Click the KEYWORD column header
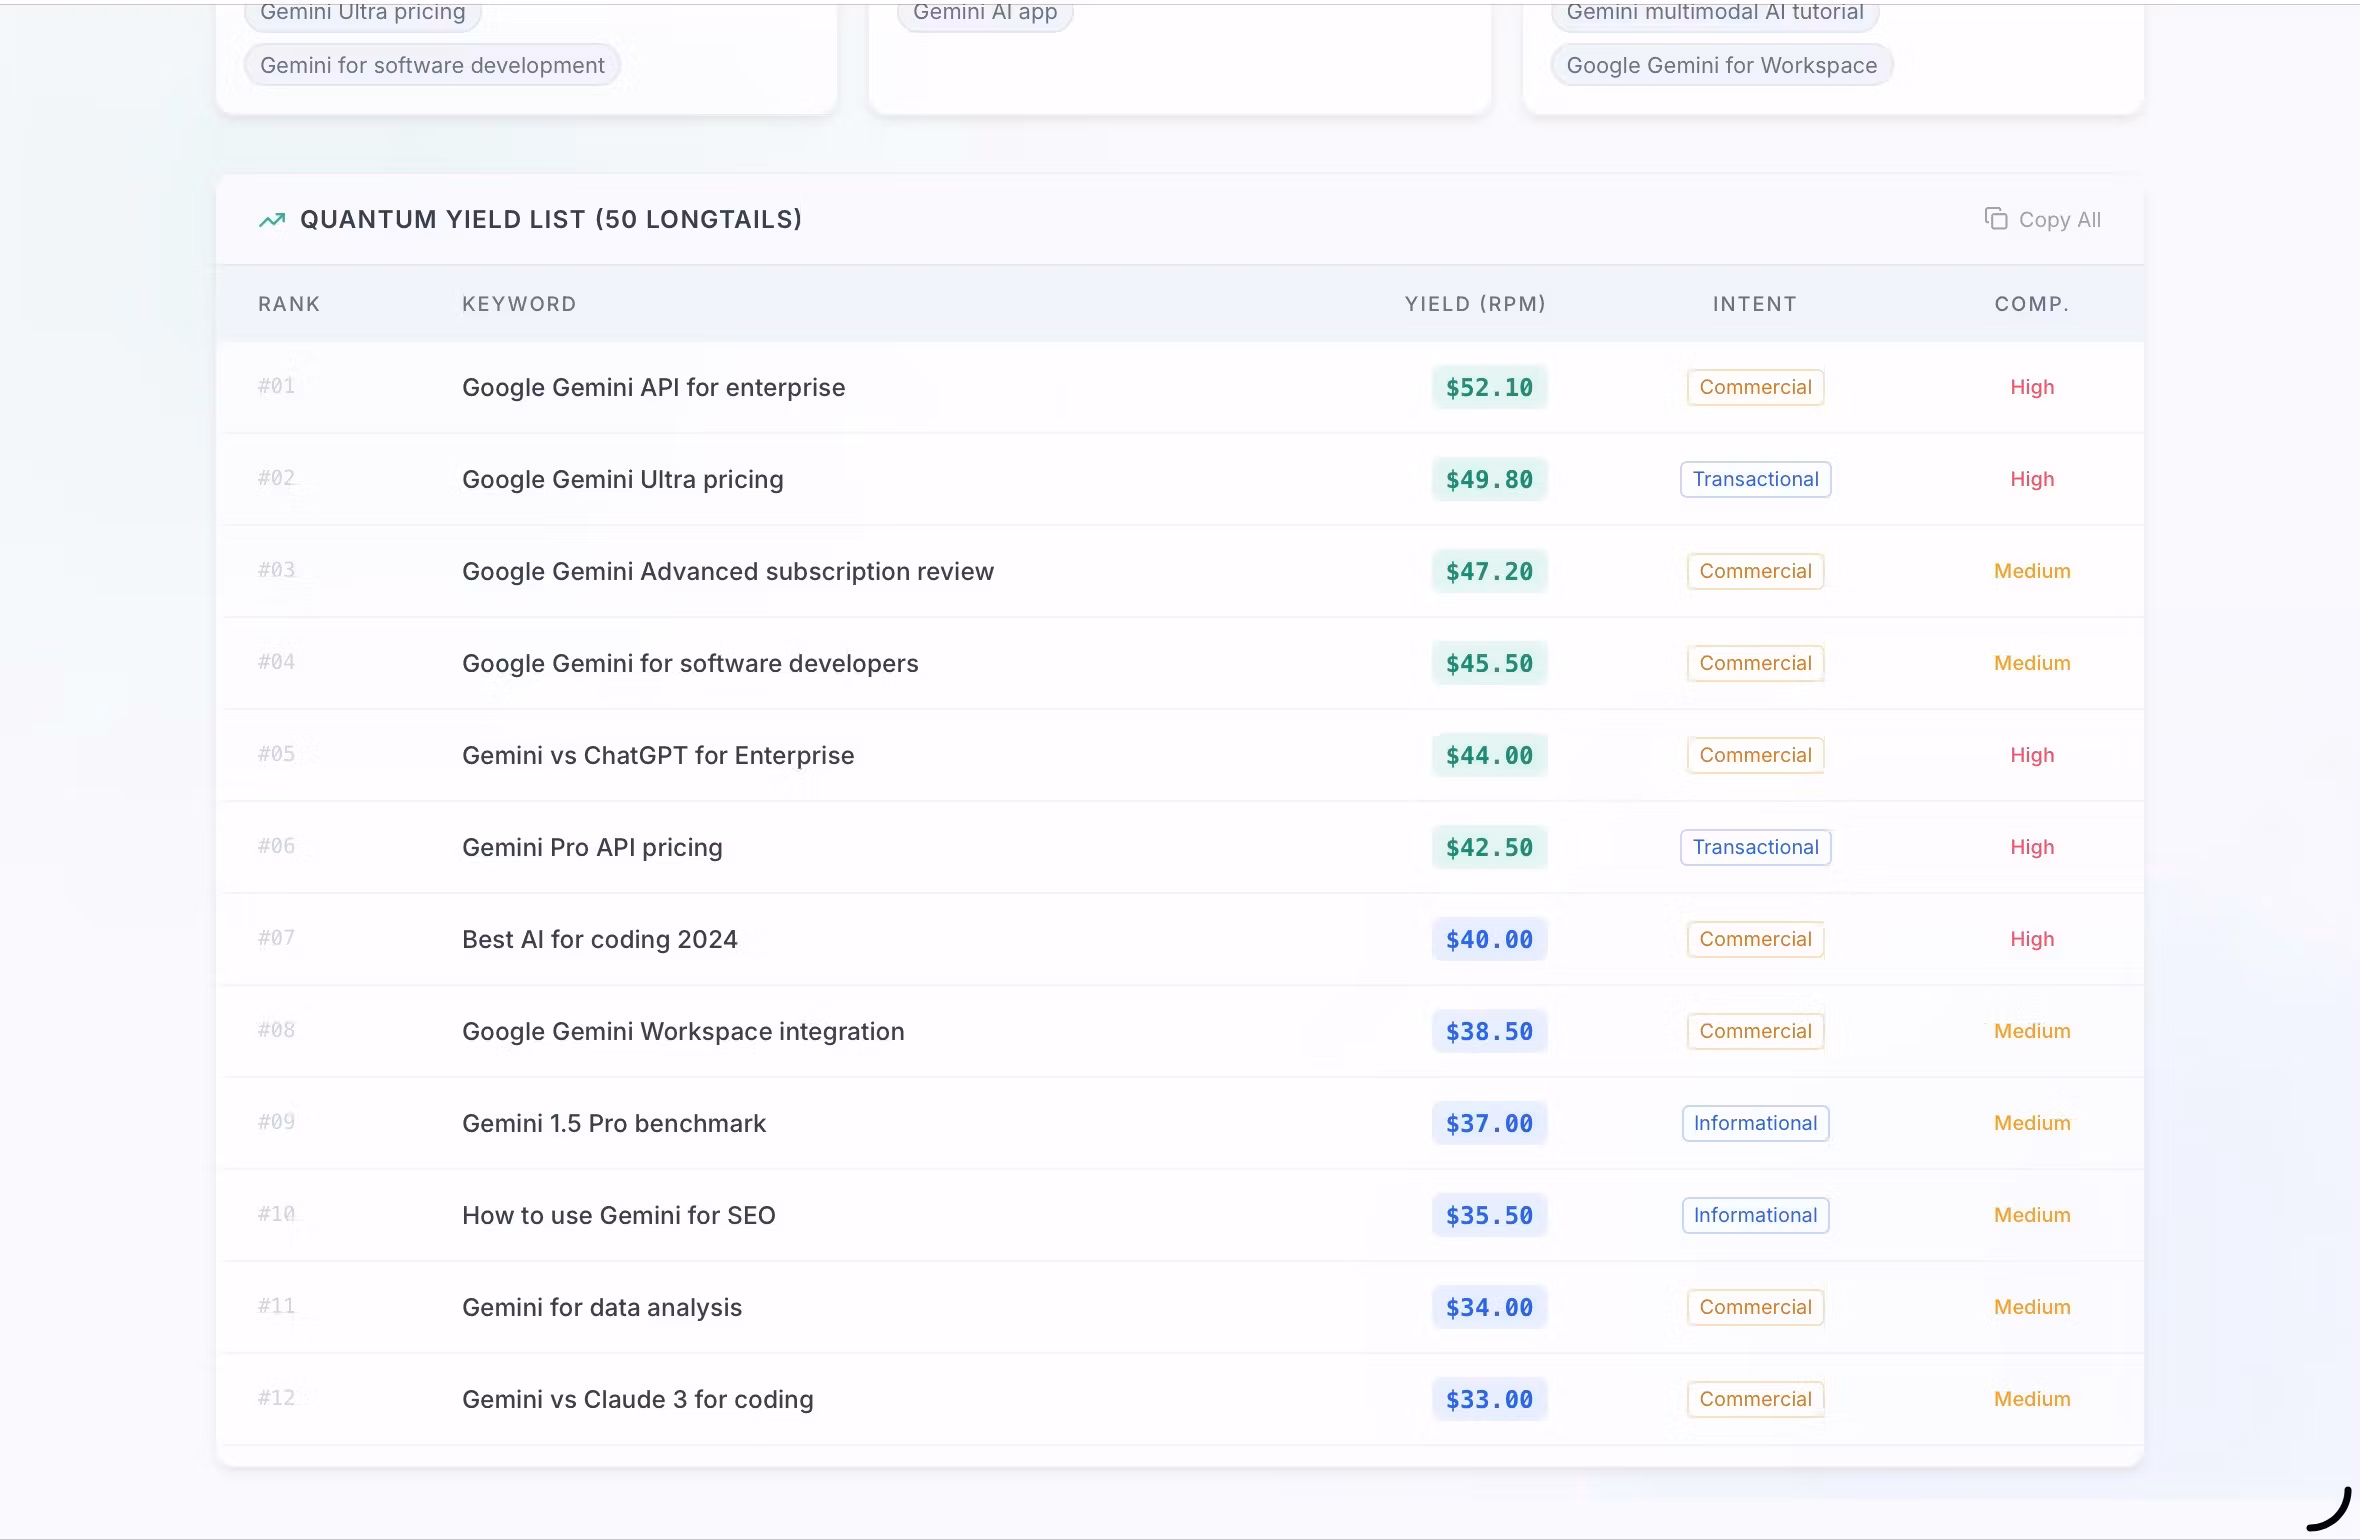The width and height of the screenshot is (2360, 1540). point(519,304)
